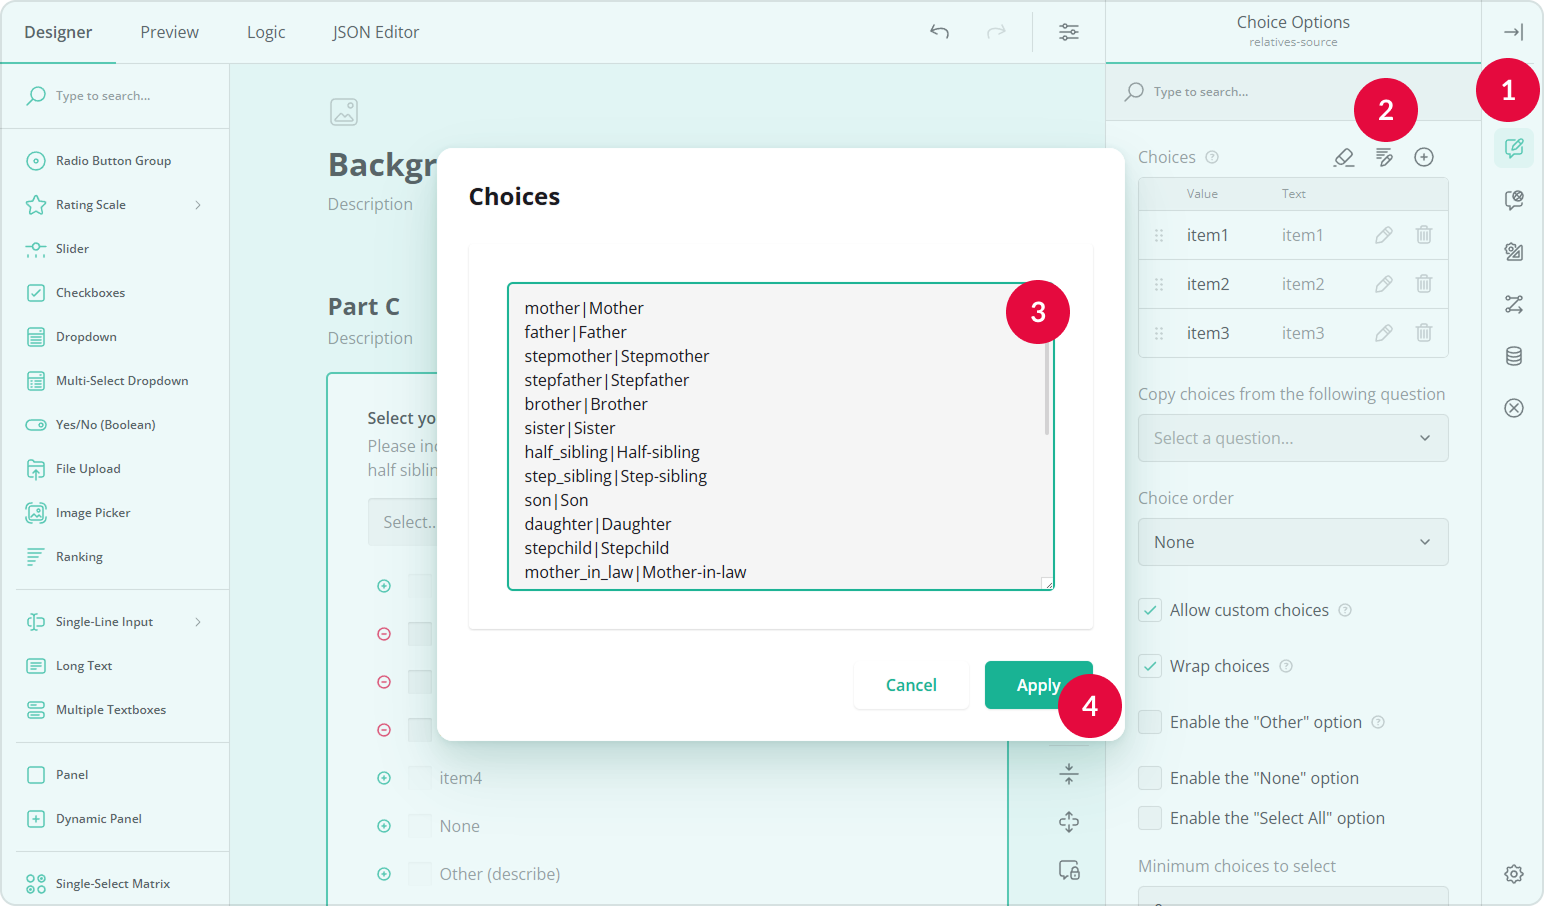Open the Choice order dropdown
The width and height of the screenshot is (1544, 906).
coord(1292,541)
